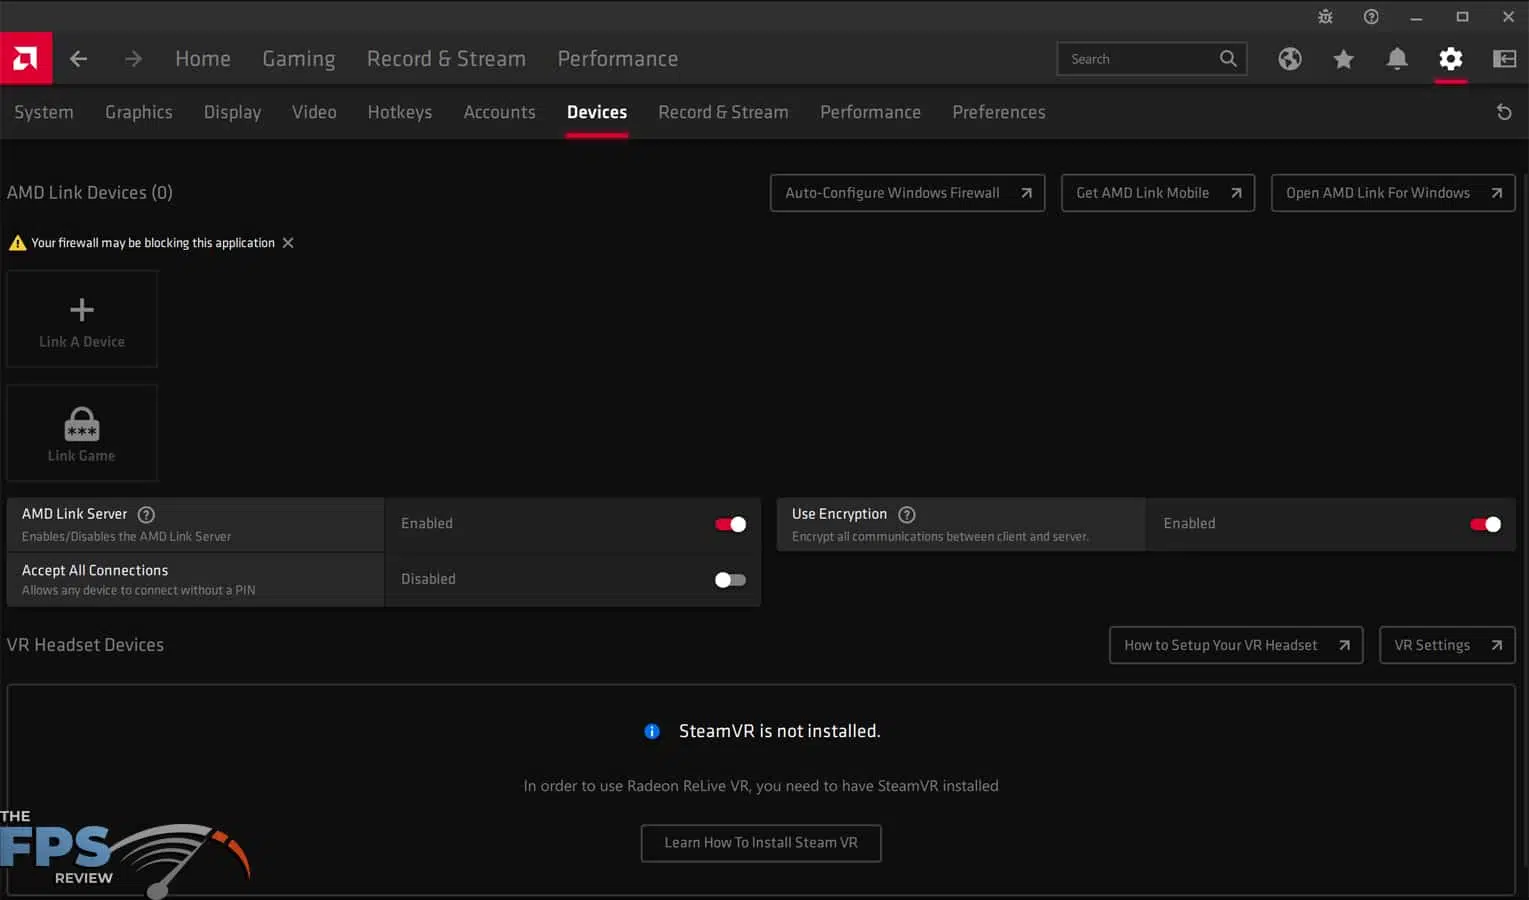Click the SteamVR info icon
1529x900 pixels.
coord(652,731)
